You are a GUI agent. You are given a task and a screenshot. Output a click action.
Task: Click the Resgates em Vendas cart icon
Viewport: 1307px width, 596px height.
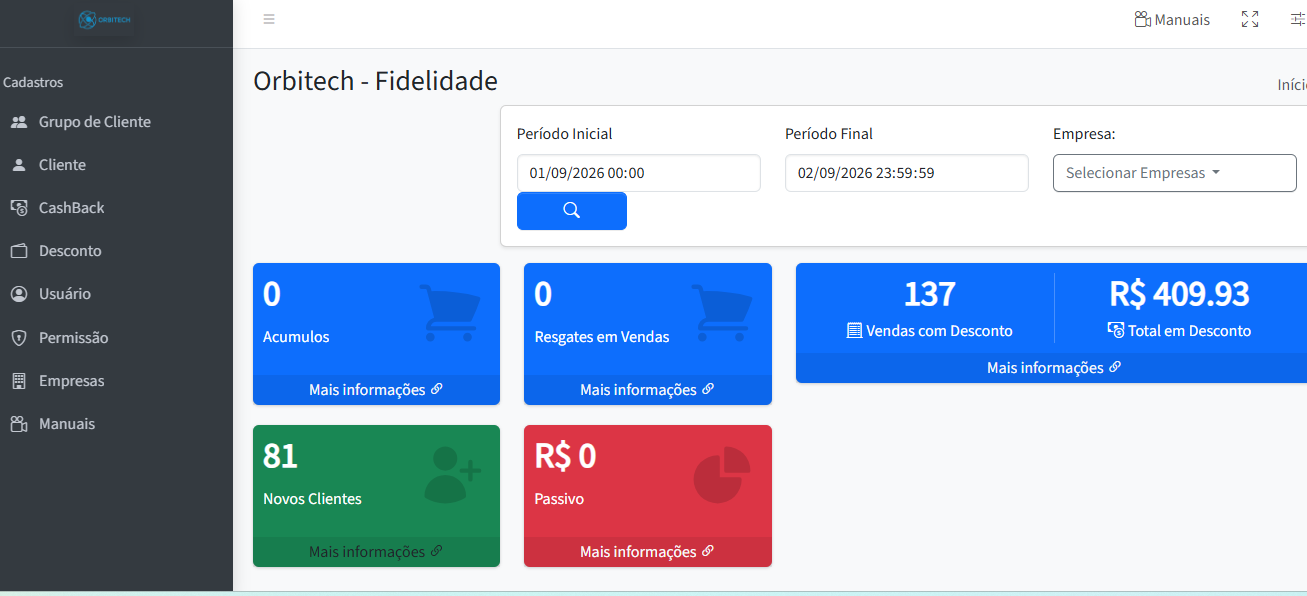tap(721, 313)
